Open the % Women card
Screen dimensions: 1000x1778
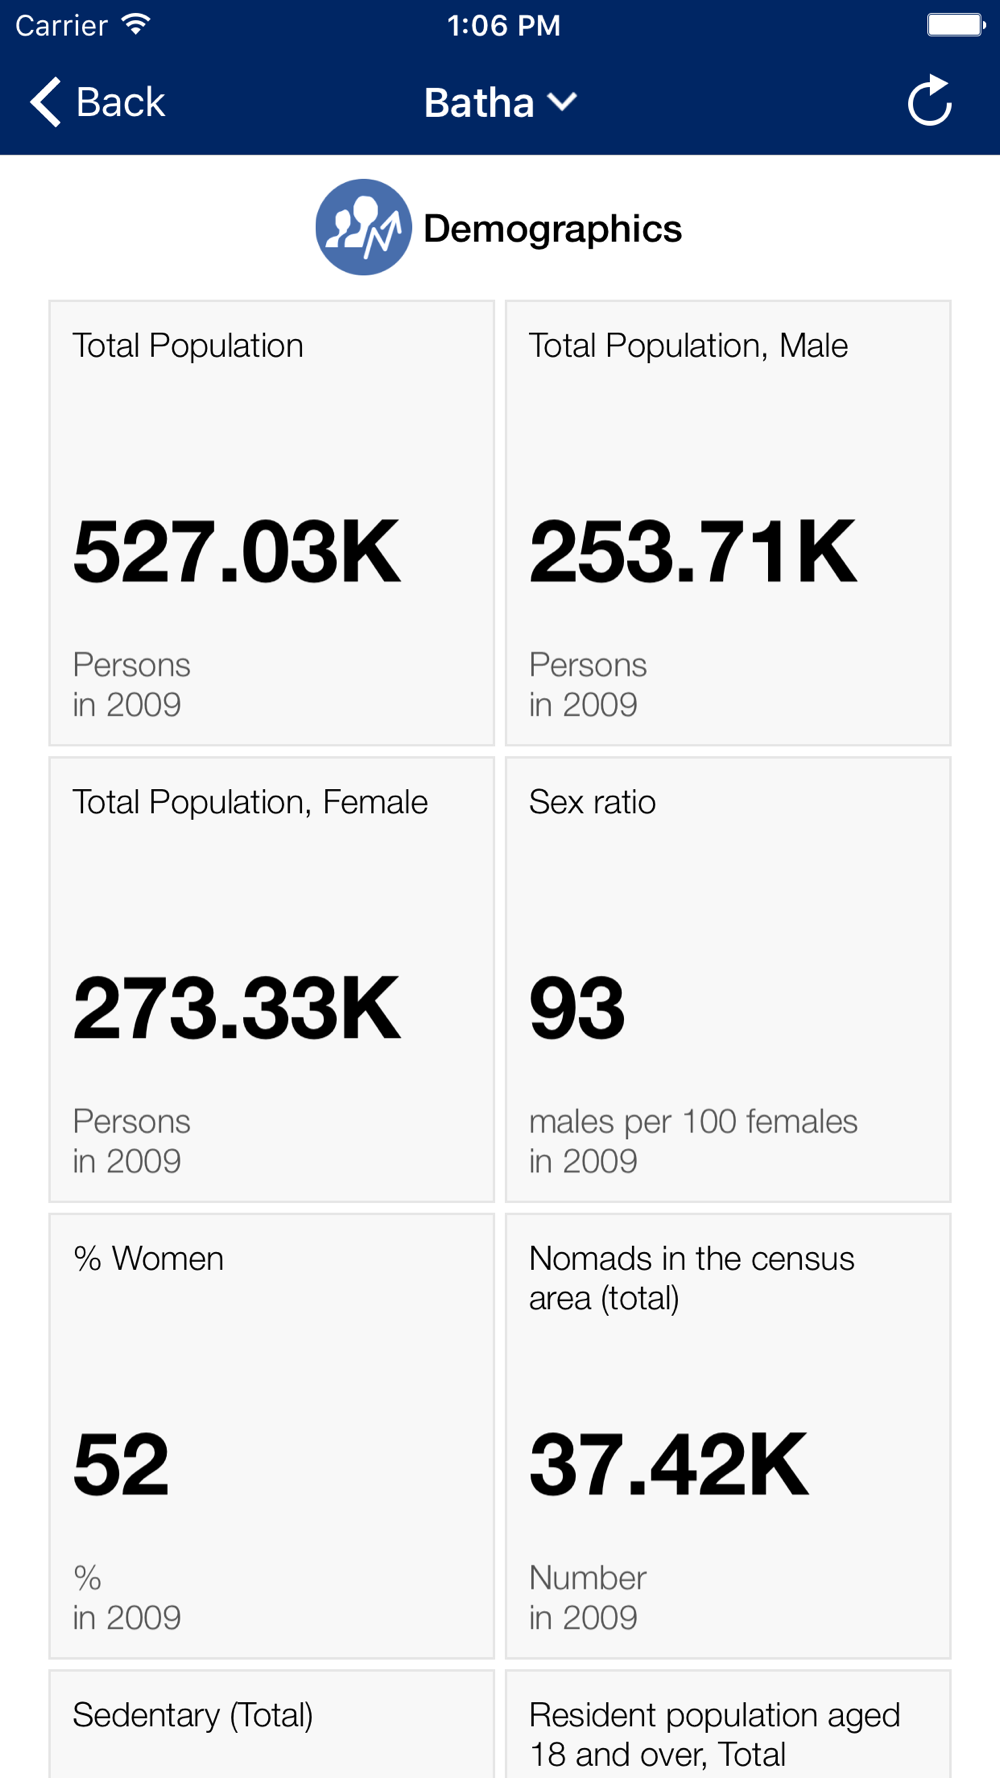[x=272, y=1436]
